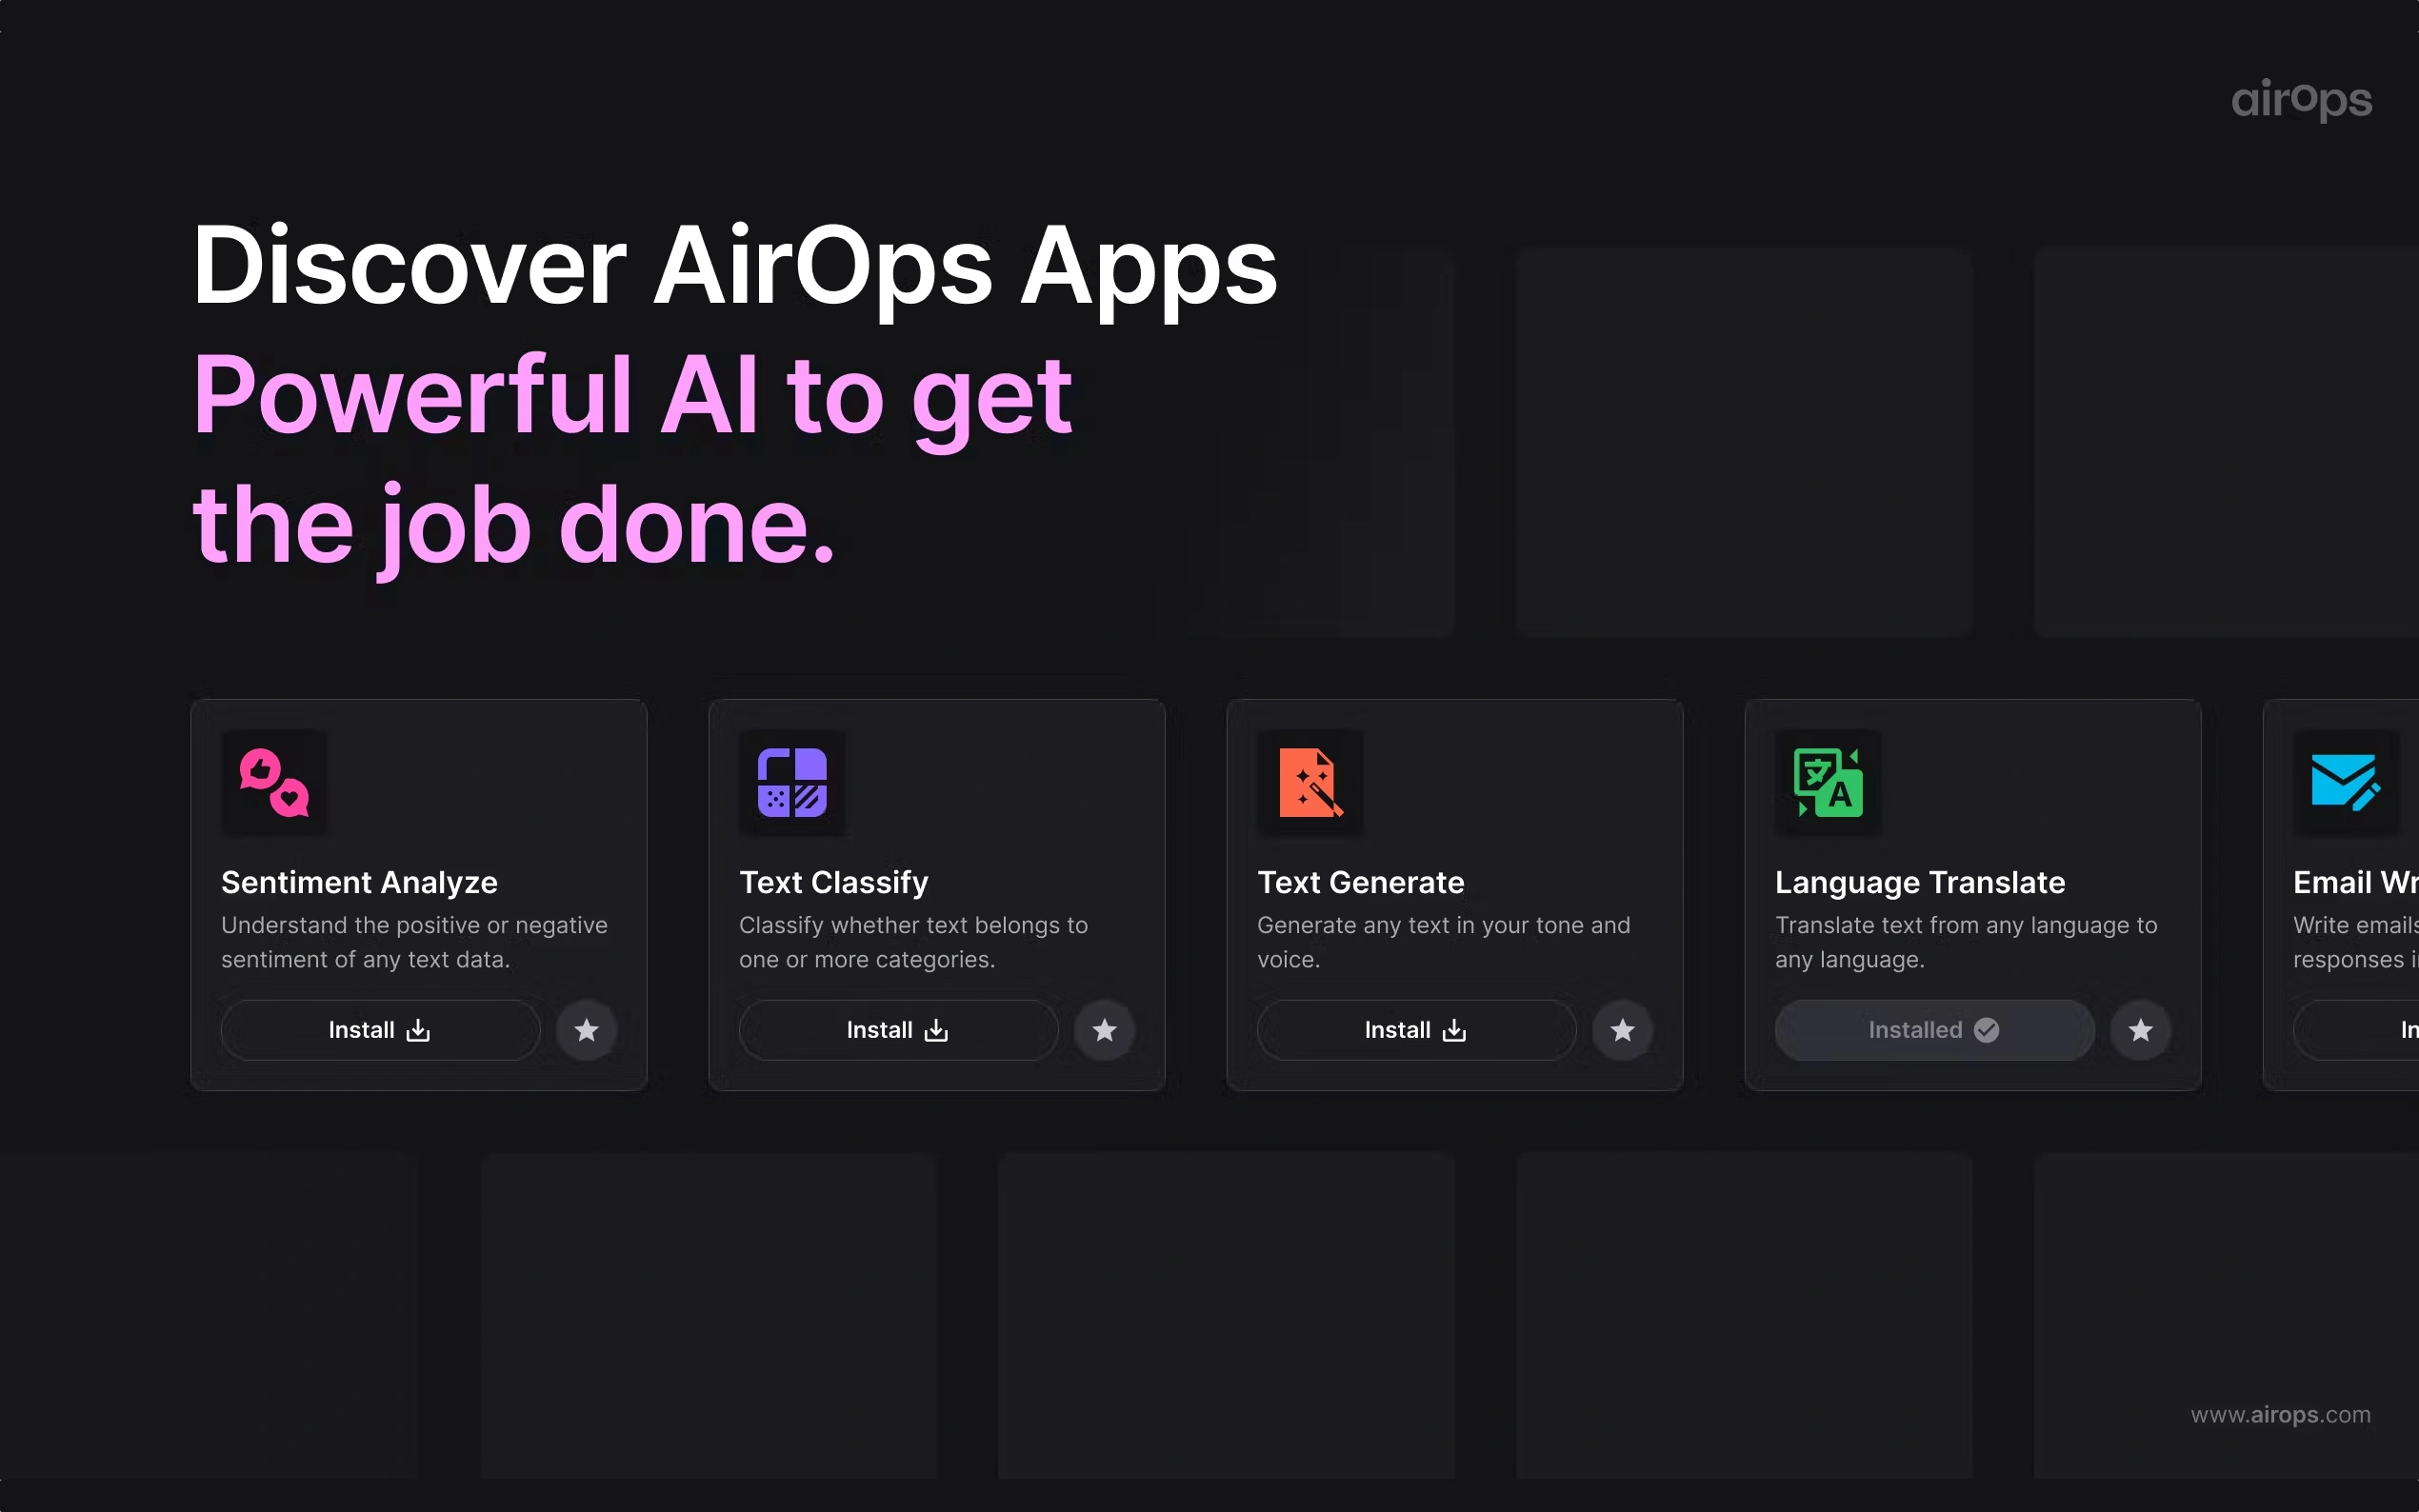Click the Sentiment Analyze chat bubbles icon
This screenshot has height=1512, width=2419.
pyautogui.click(x=274, y=782)
